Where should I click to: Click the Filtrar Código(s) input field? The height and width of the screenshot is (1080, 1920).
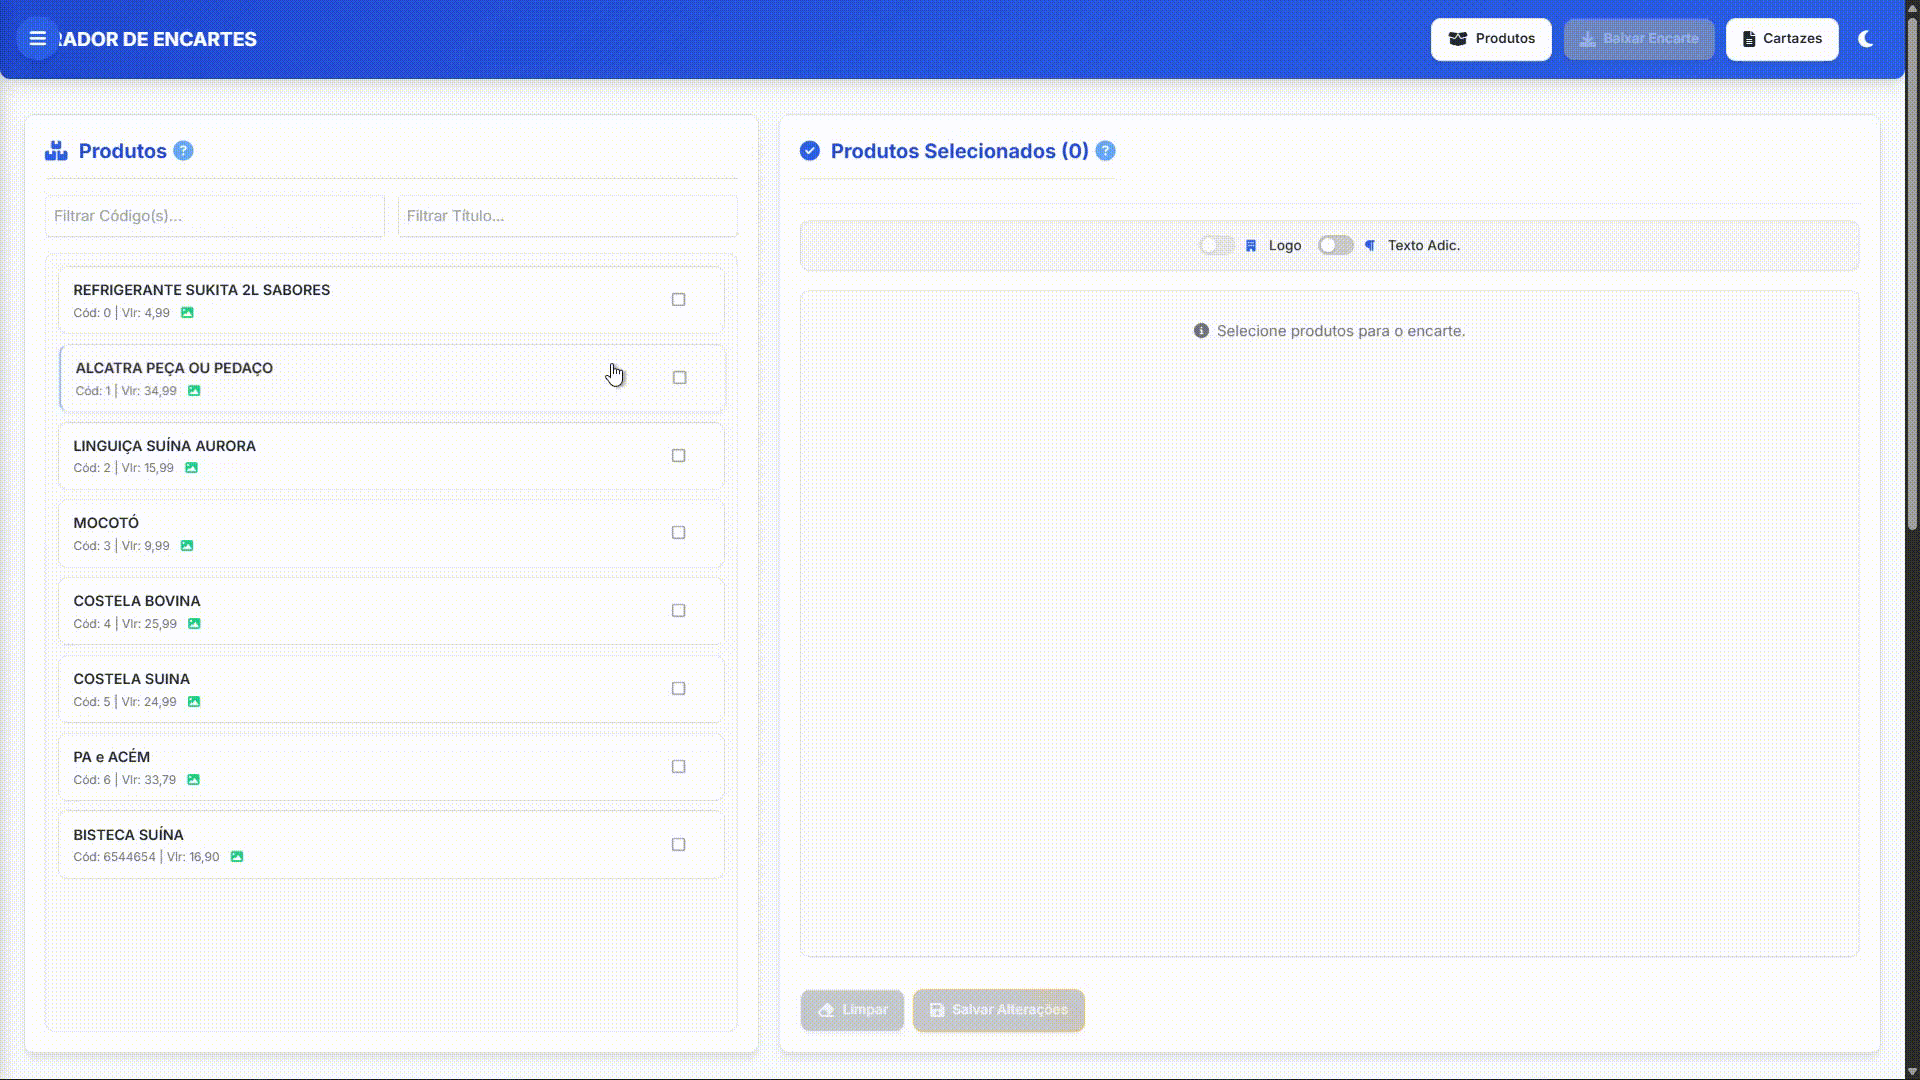(x=215, y=216)
